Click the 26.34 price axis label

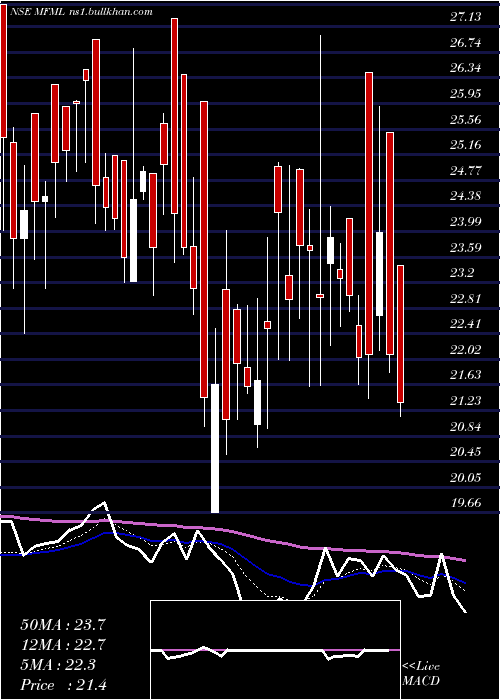click(465, 68)
